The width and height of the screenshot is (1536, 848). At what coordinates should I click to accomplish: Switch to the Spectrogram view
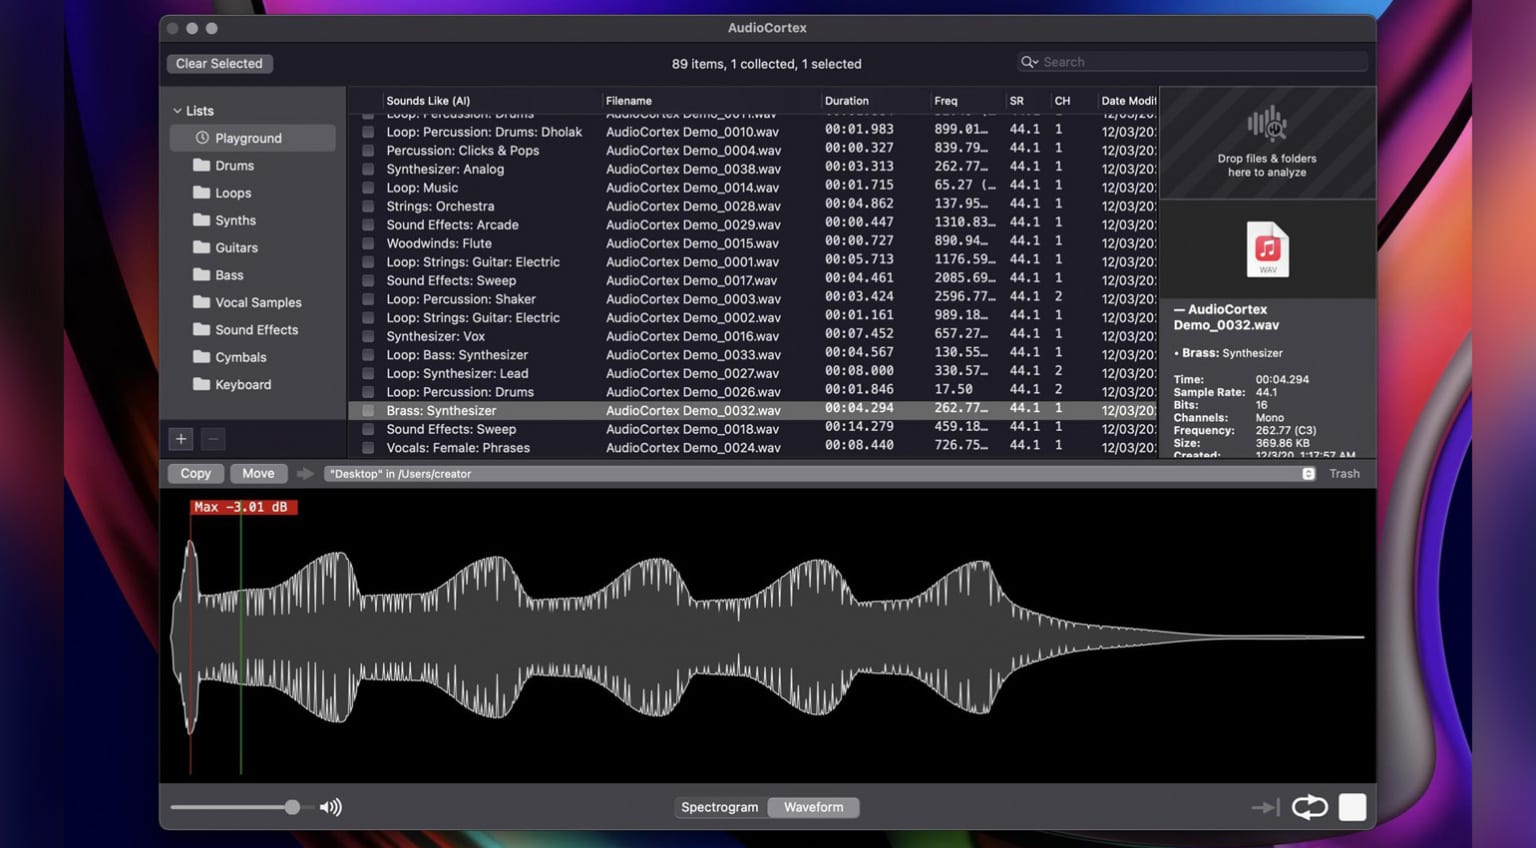point(720,807)
